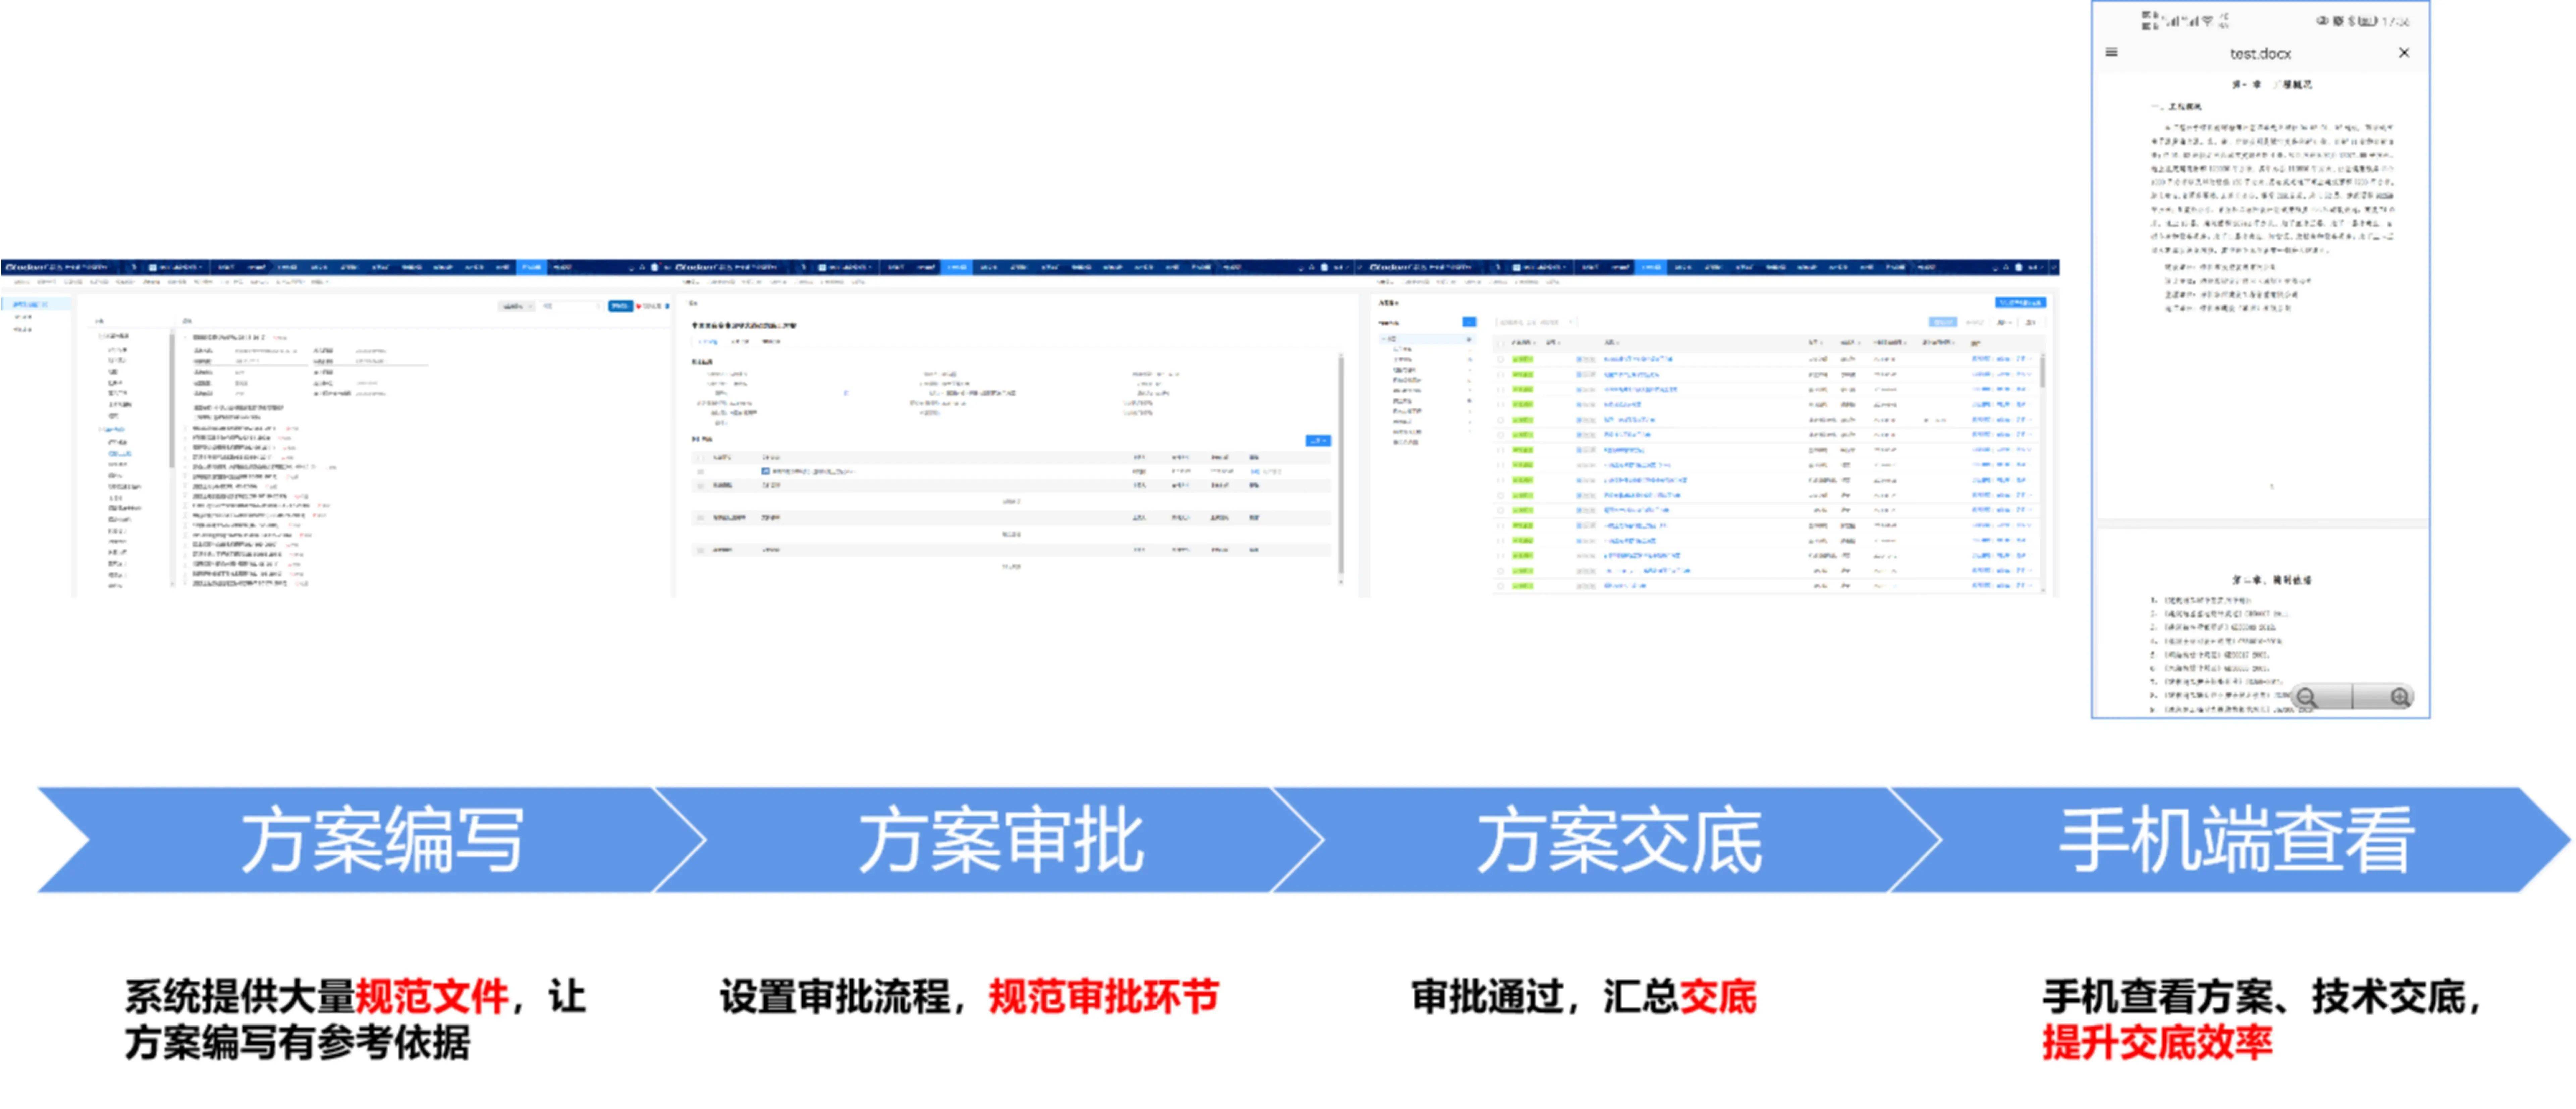Click the red heart icon in first screenshot
The height and width of the screenshot is (1109, 2576).
click(639, 306)
